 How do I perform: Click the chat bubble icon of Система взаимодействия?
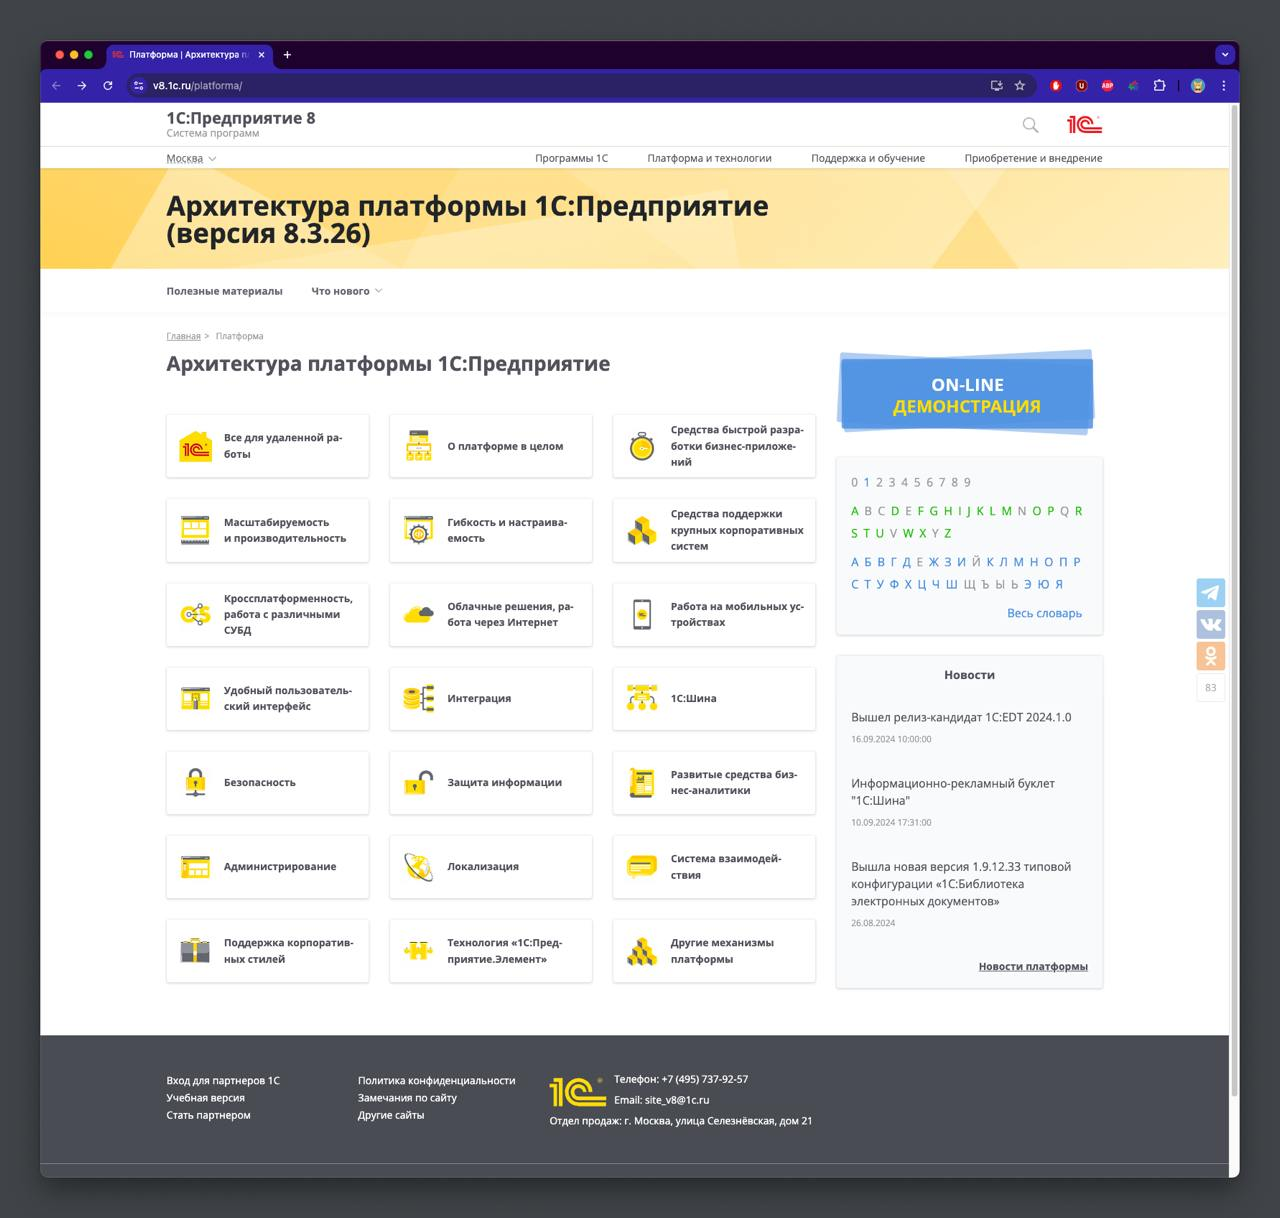pyautogui.click(x=642, y=866)
